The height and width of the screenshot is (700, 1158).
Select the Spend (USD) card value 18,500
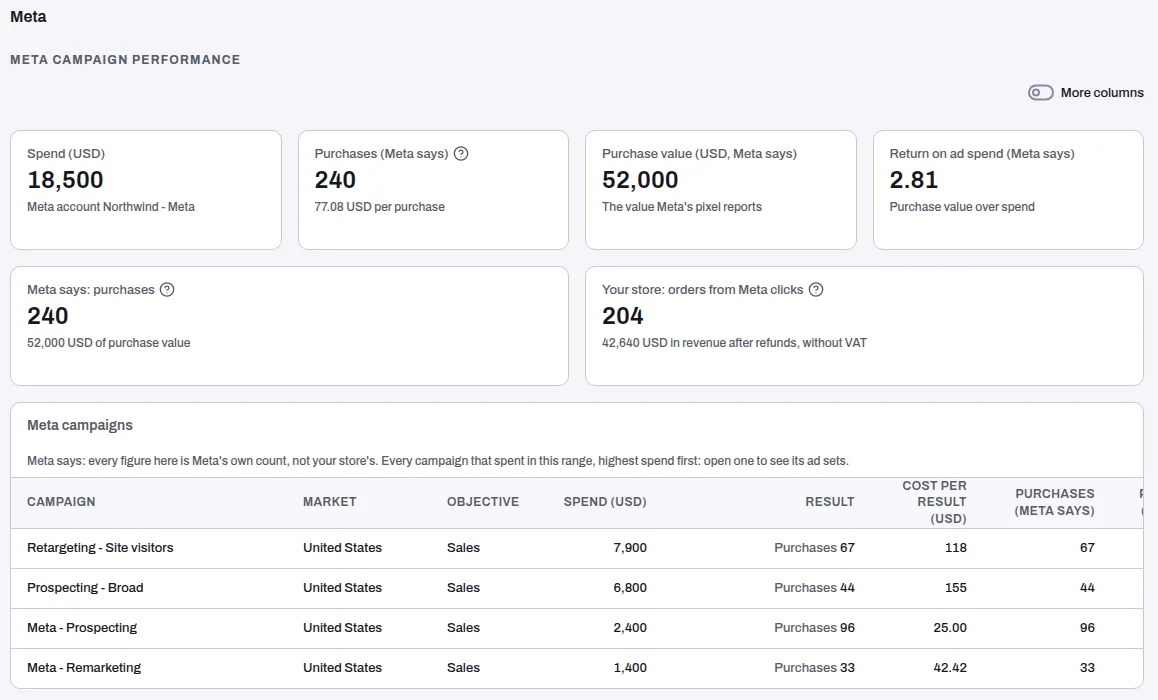tap(65, 179)
